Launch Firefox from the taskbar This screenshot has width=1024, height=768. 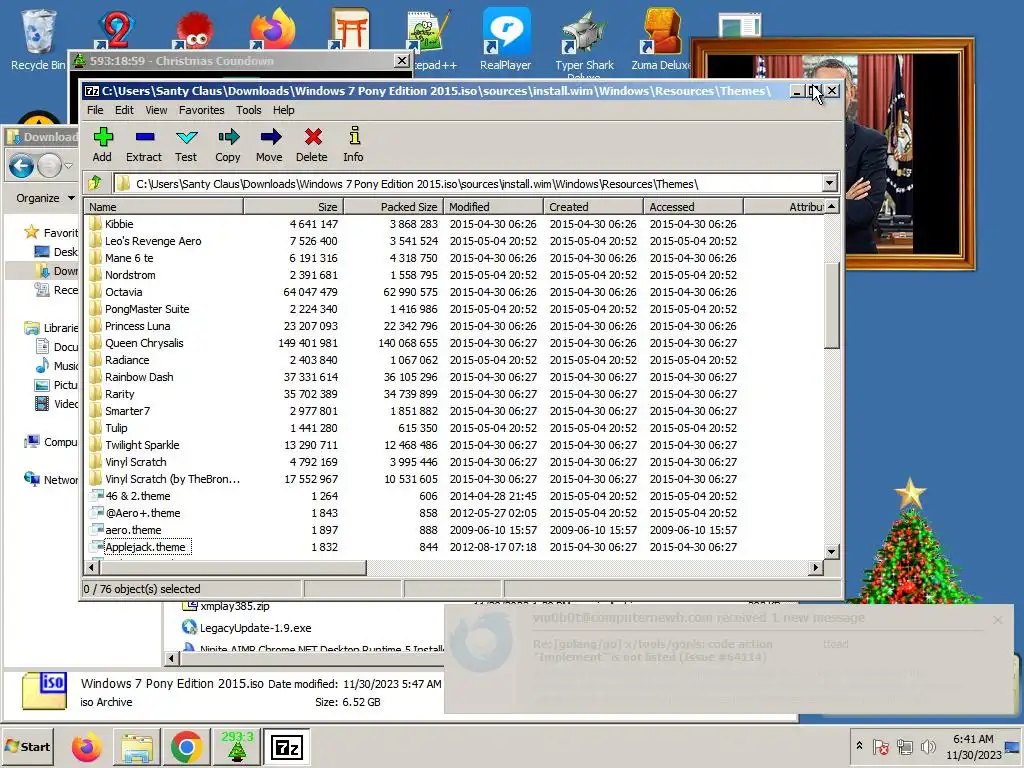[x=86, y=747]
